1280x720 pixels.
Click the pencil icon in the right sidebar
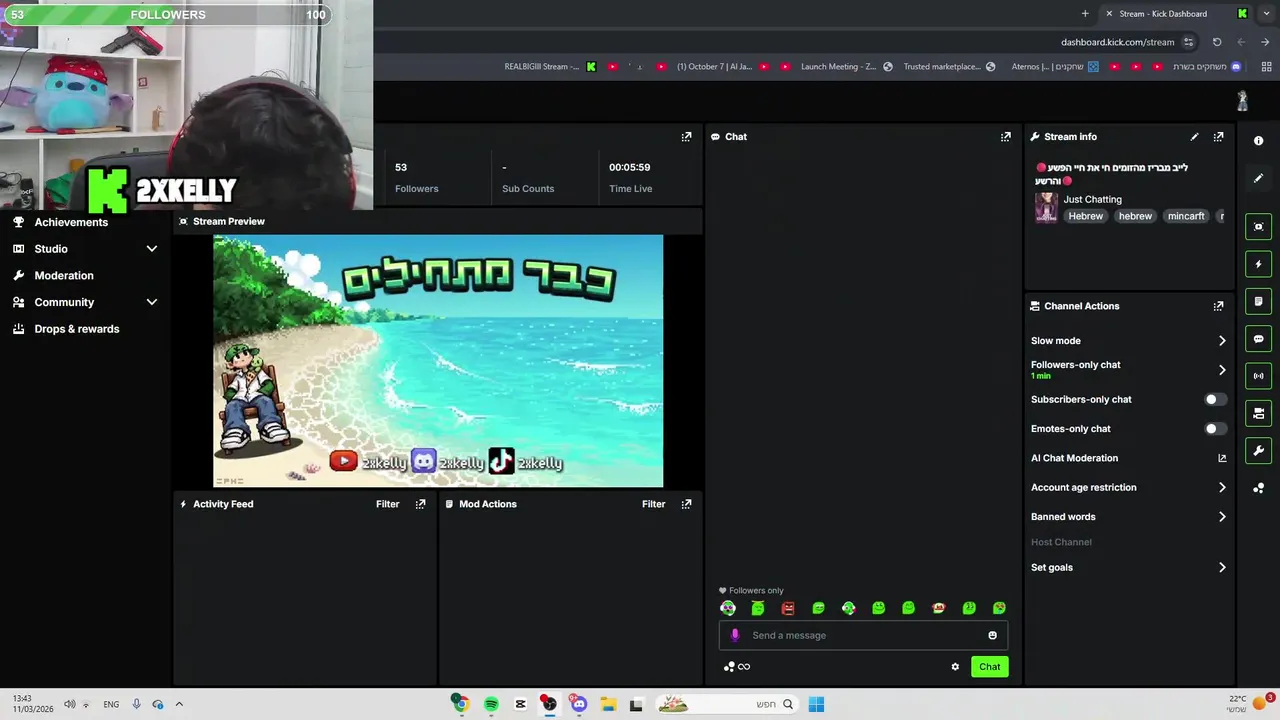[1258, 178]
